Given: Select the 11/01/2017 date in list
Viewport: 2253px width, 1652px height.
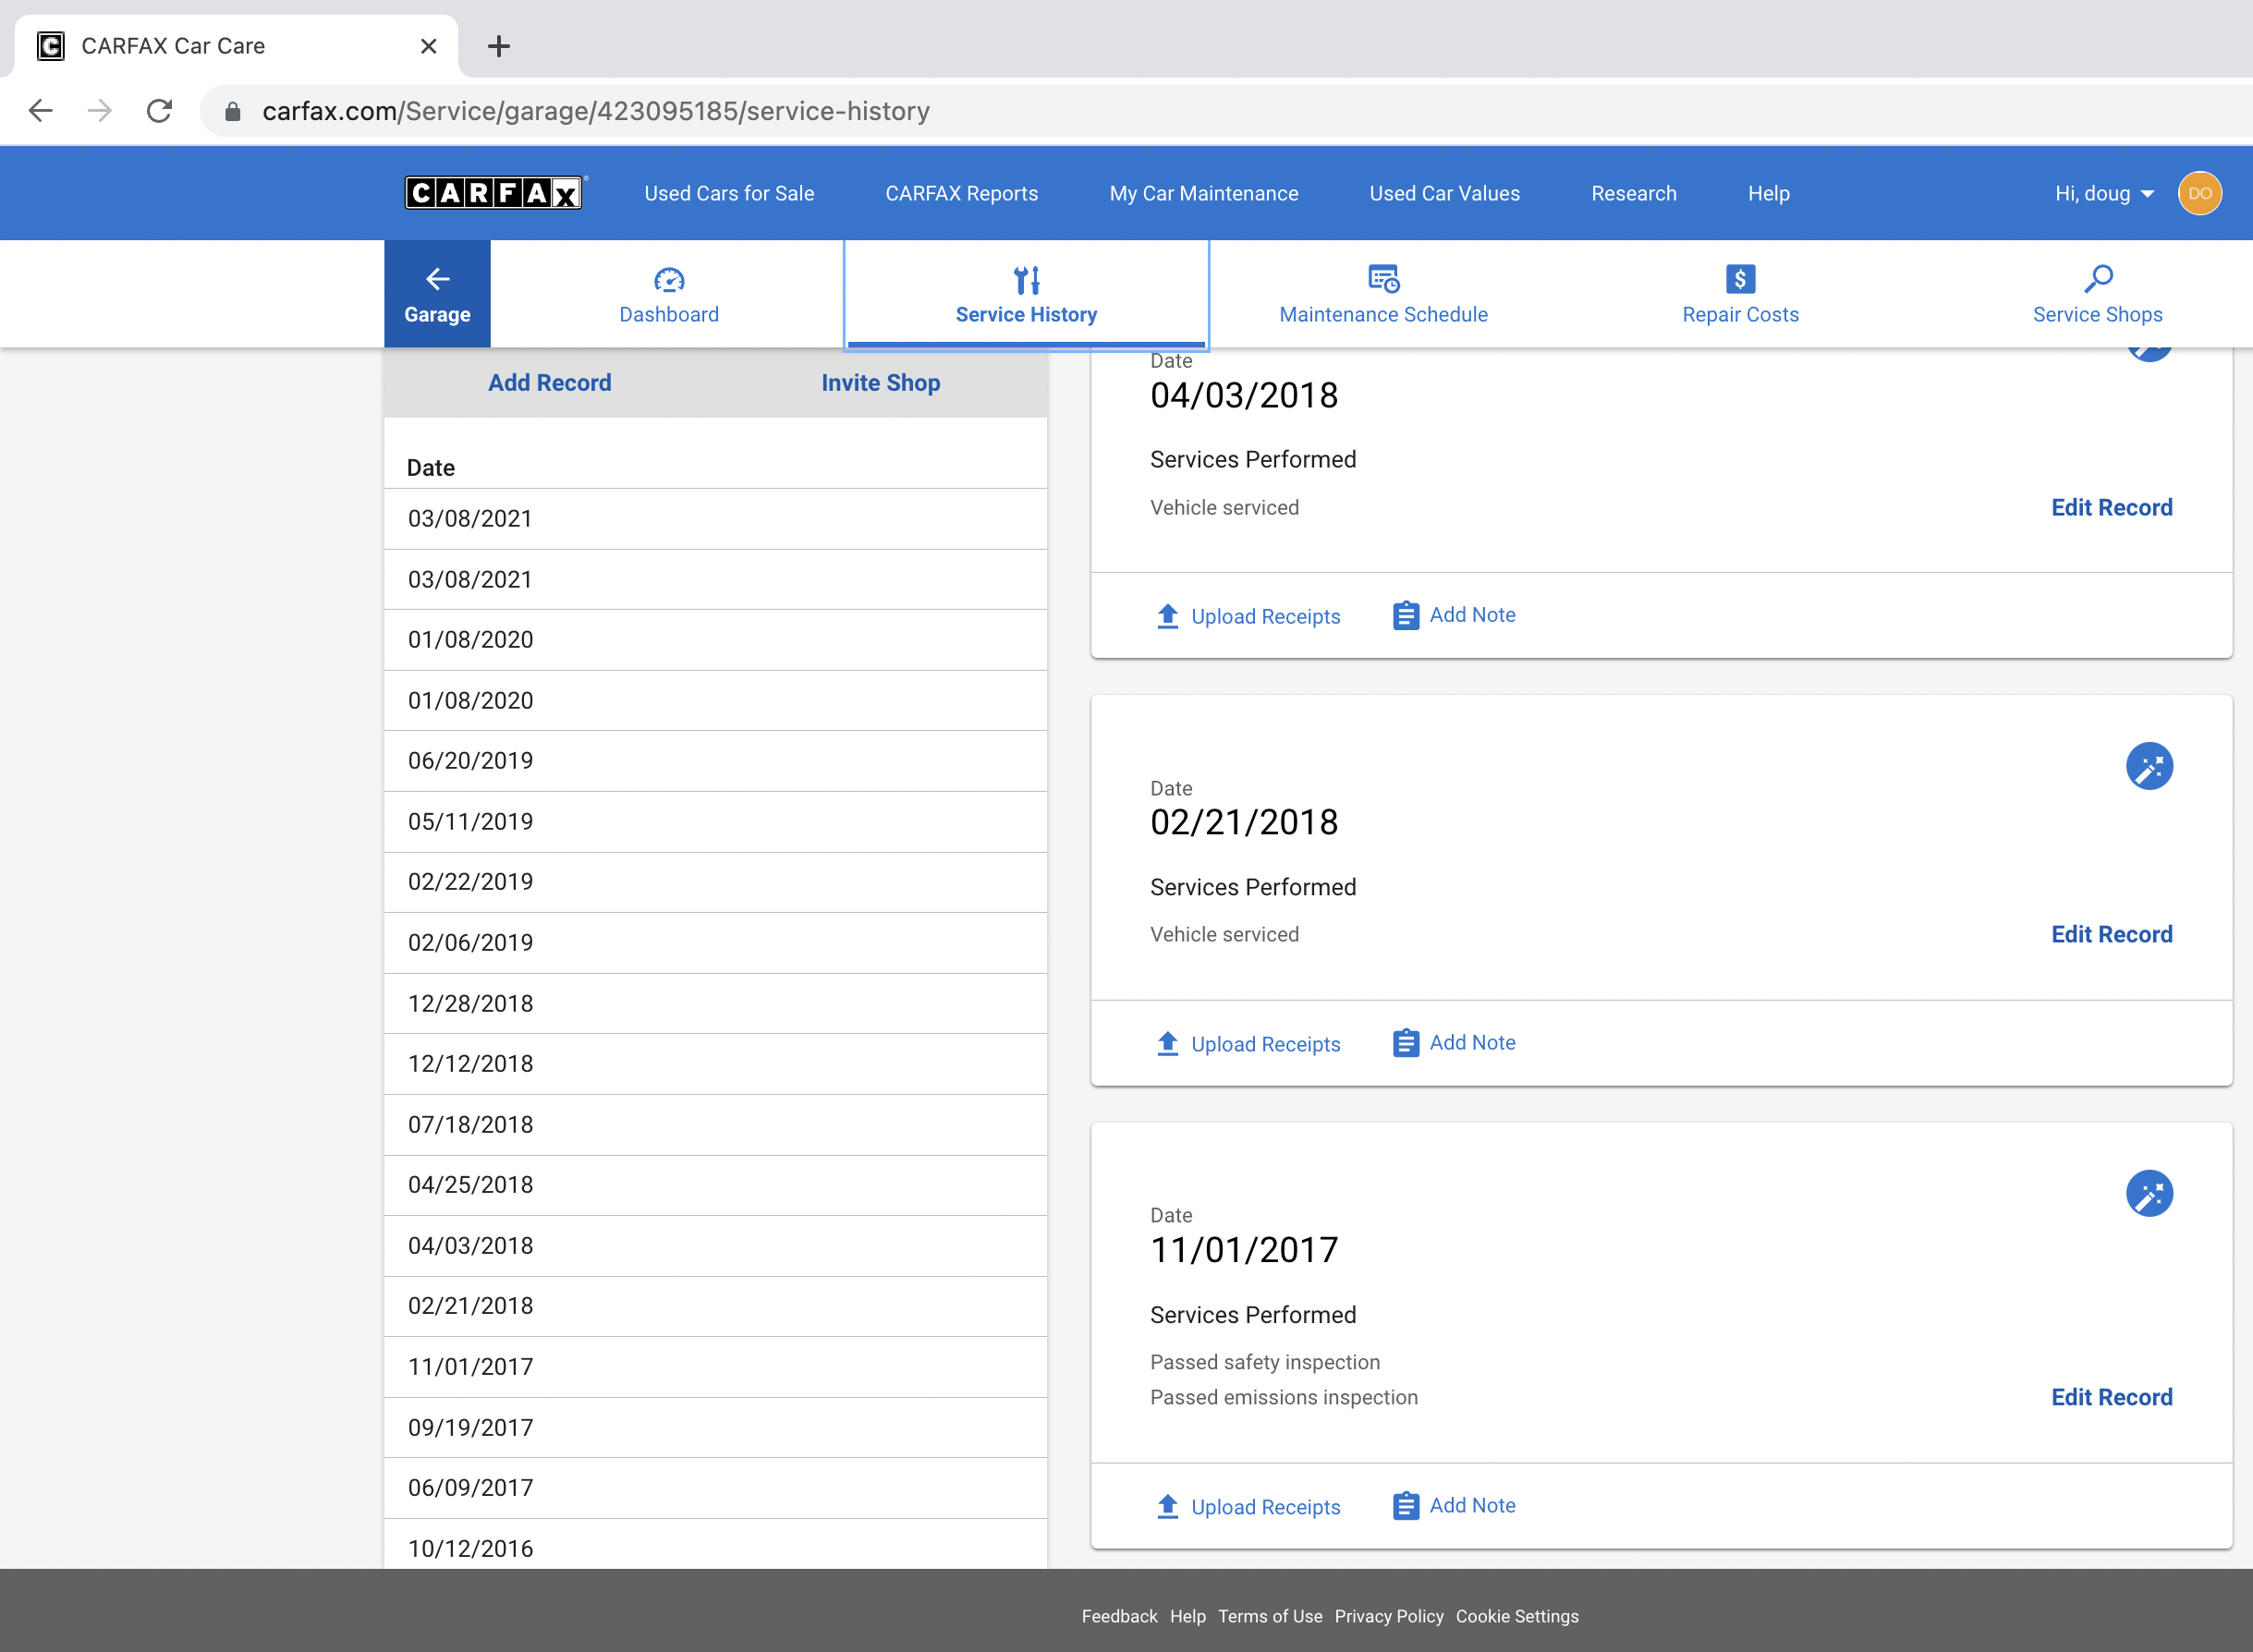Looking at the screenshot, I should tap(715, 1367).
